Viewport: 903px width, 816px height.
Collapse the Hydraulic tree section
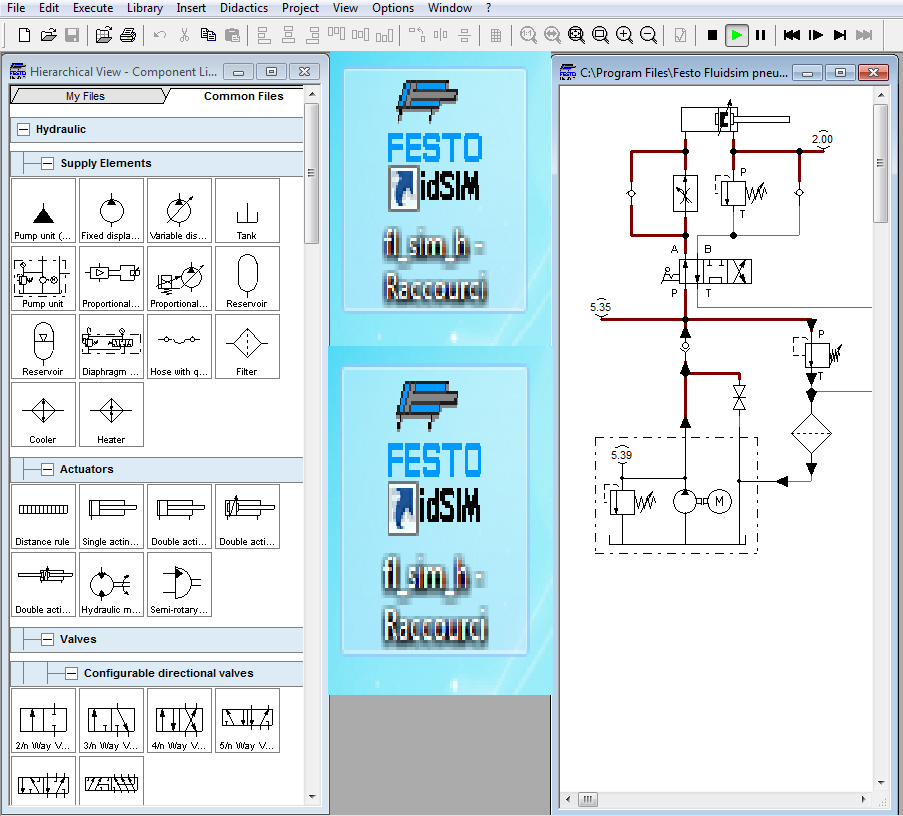(x=23, y=130)
